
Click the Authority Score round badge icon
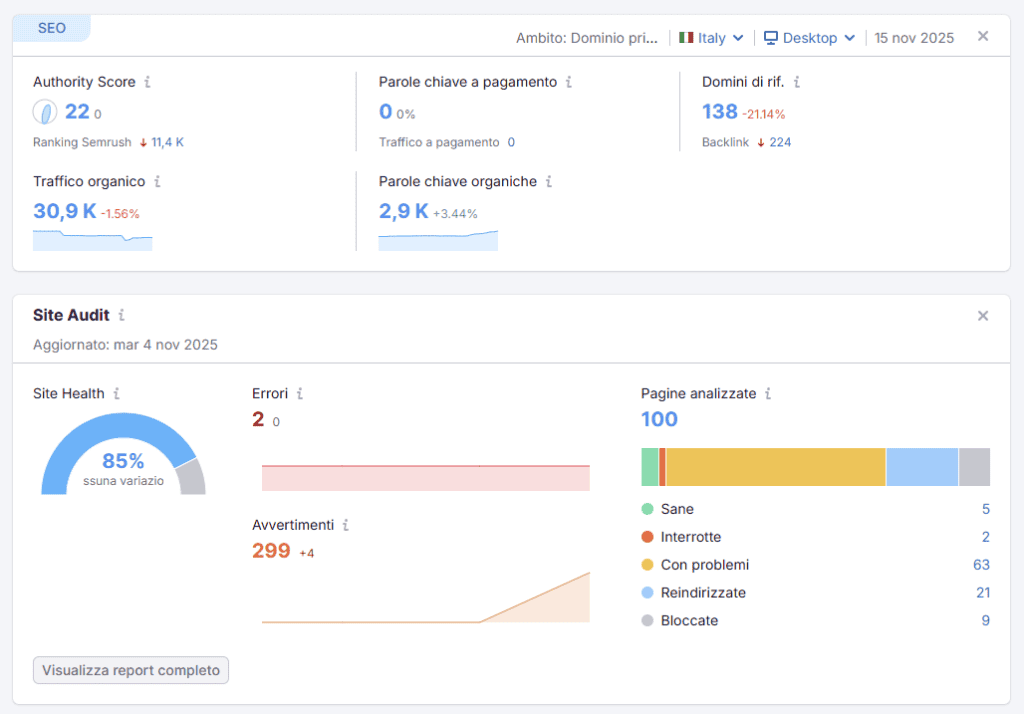tap(45, 112)
